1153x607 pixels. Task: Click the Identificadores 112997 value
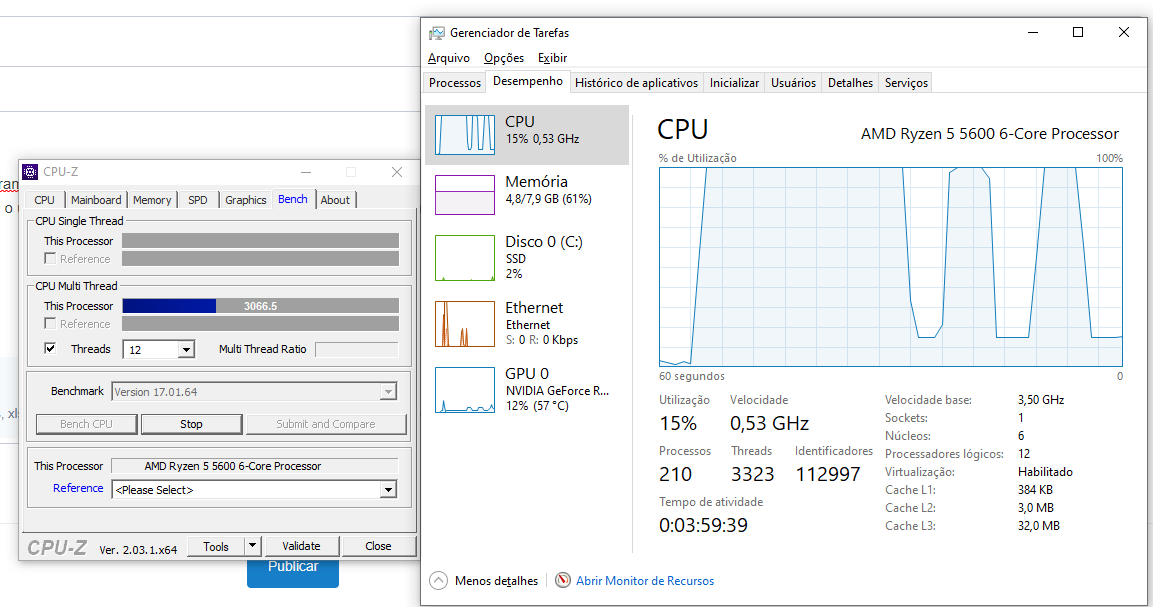827,475
